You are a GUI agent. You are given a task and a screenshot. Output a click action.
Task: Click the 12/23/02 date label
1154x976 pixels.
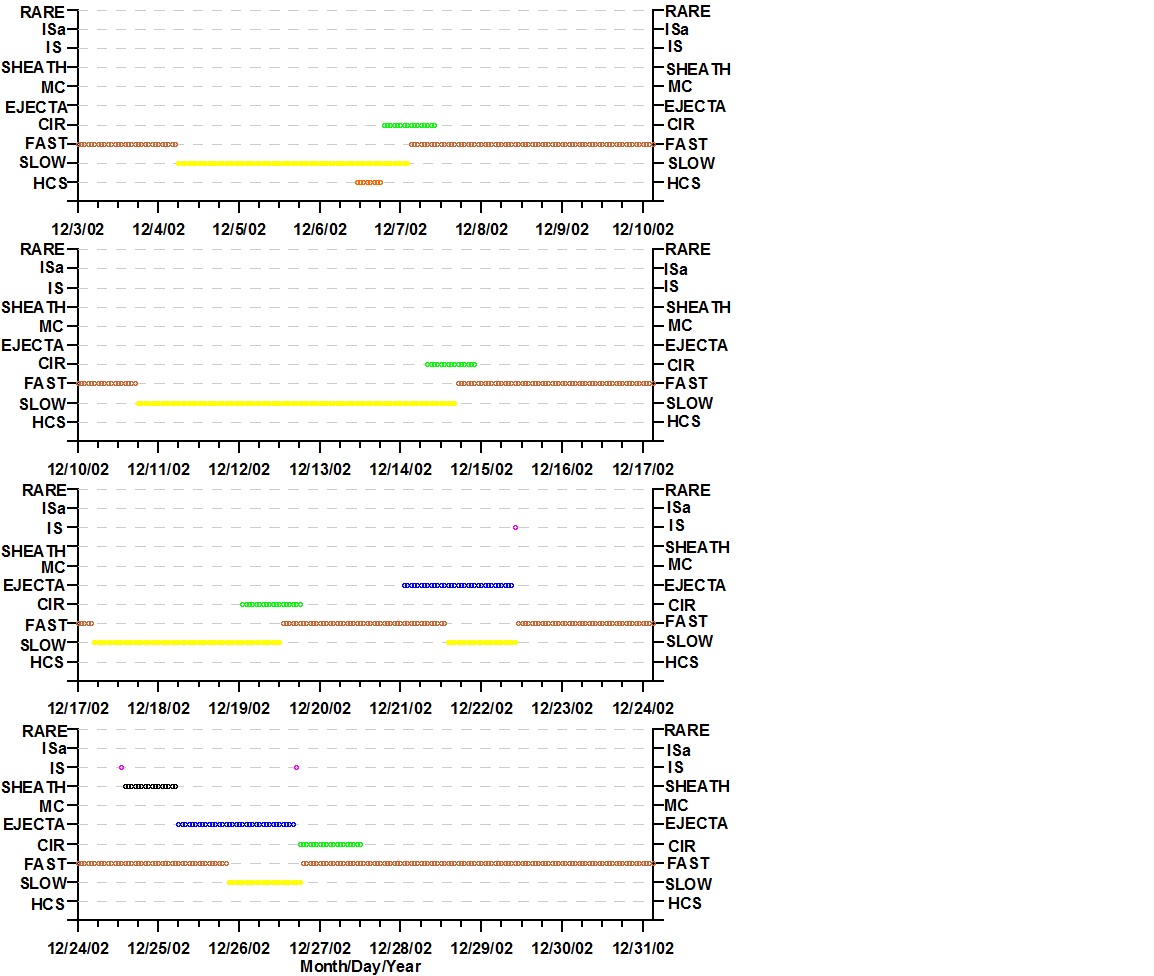[x=562, y=709]
